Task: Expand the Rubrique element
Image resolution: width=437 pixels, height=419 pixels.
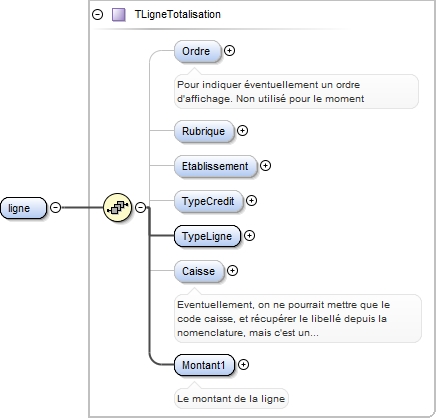Action: pyautogui.click(x=242, y=130)
